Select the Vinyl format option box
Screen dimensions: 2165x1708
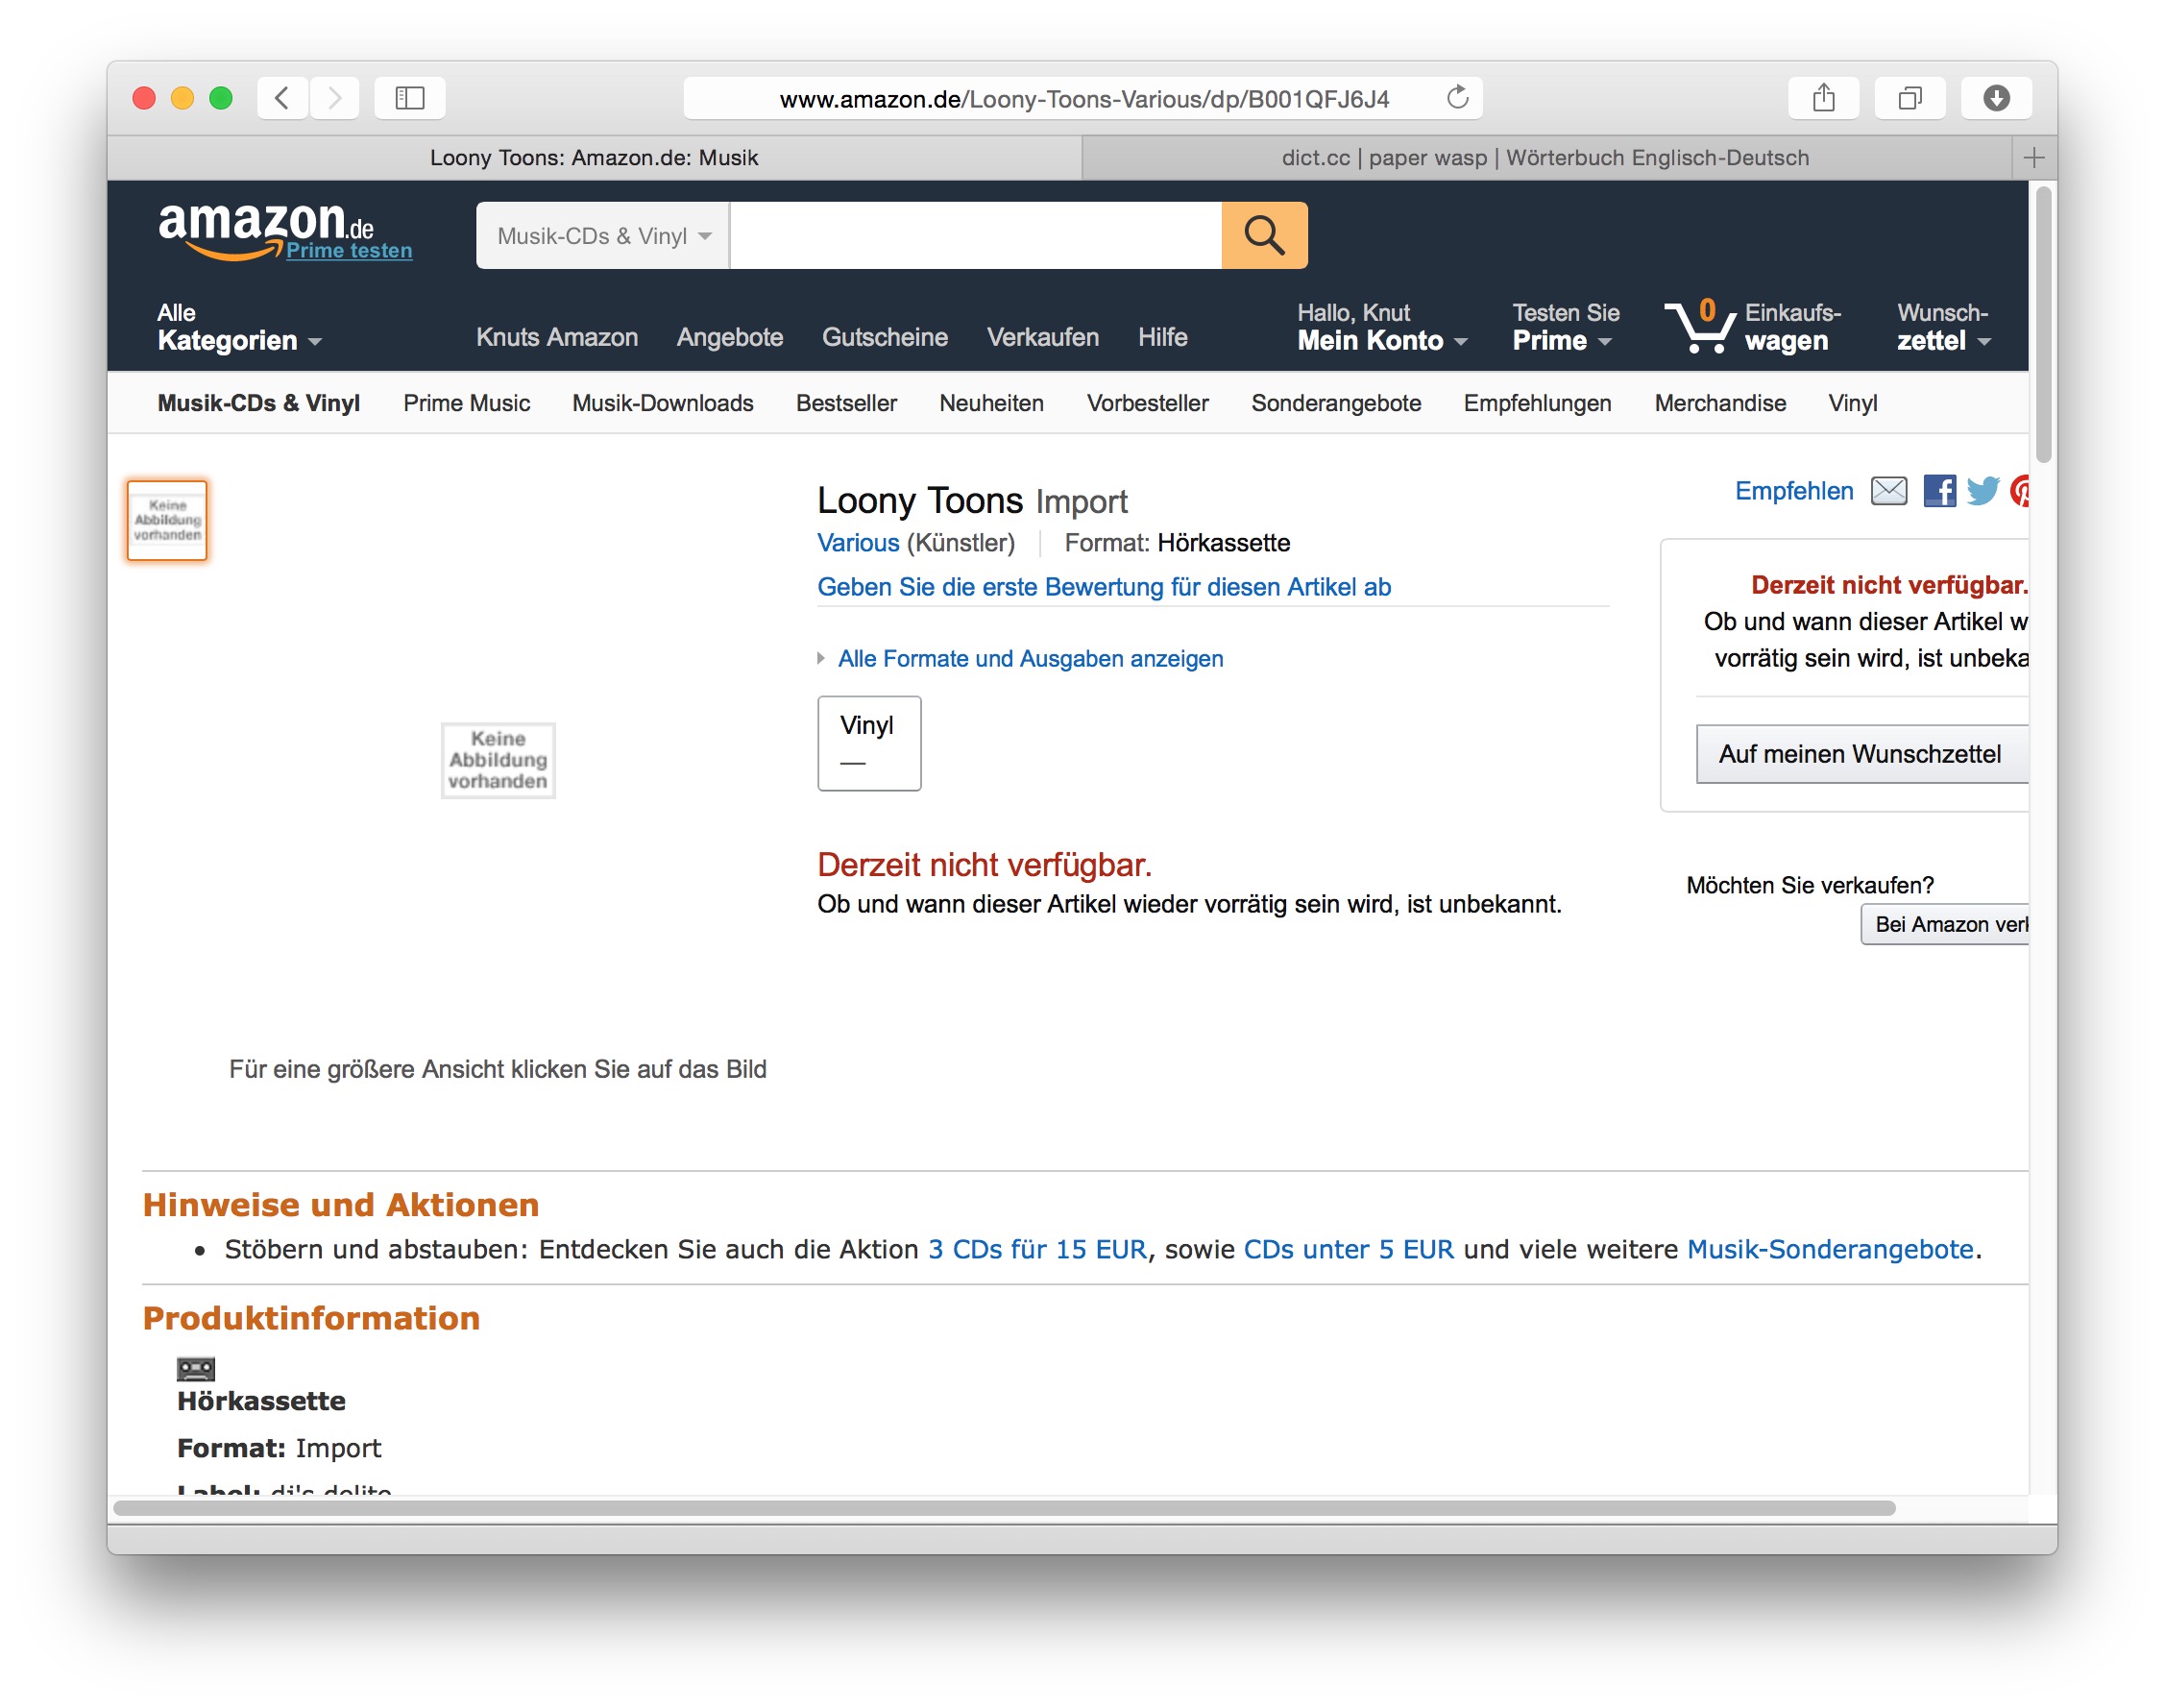868,743
